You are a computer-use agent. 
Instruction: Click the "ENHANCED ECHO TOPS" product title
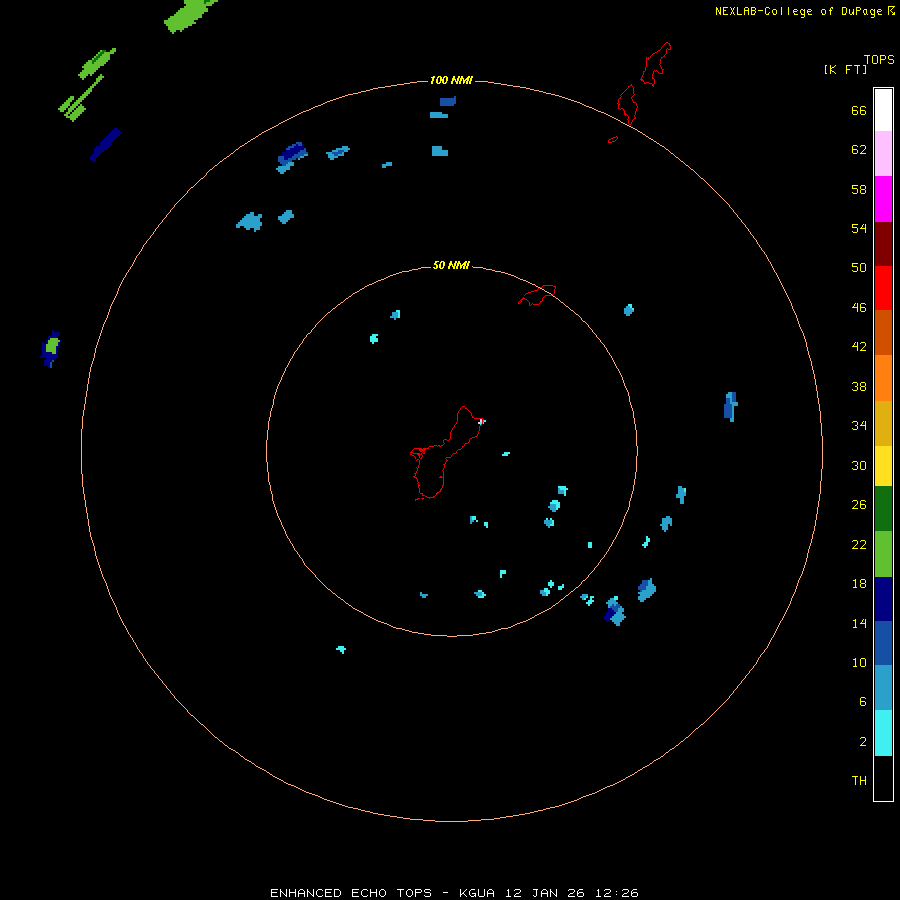click(x=351, y=893)
